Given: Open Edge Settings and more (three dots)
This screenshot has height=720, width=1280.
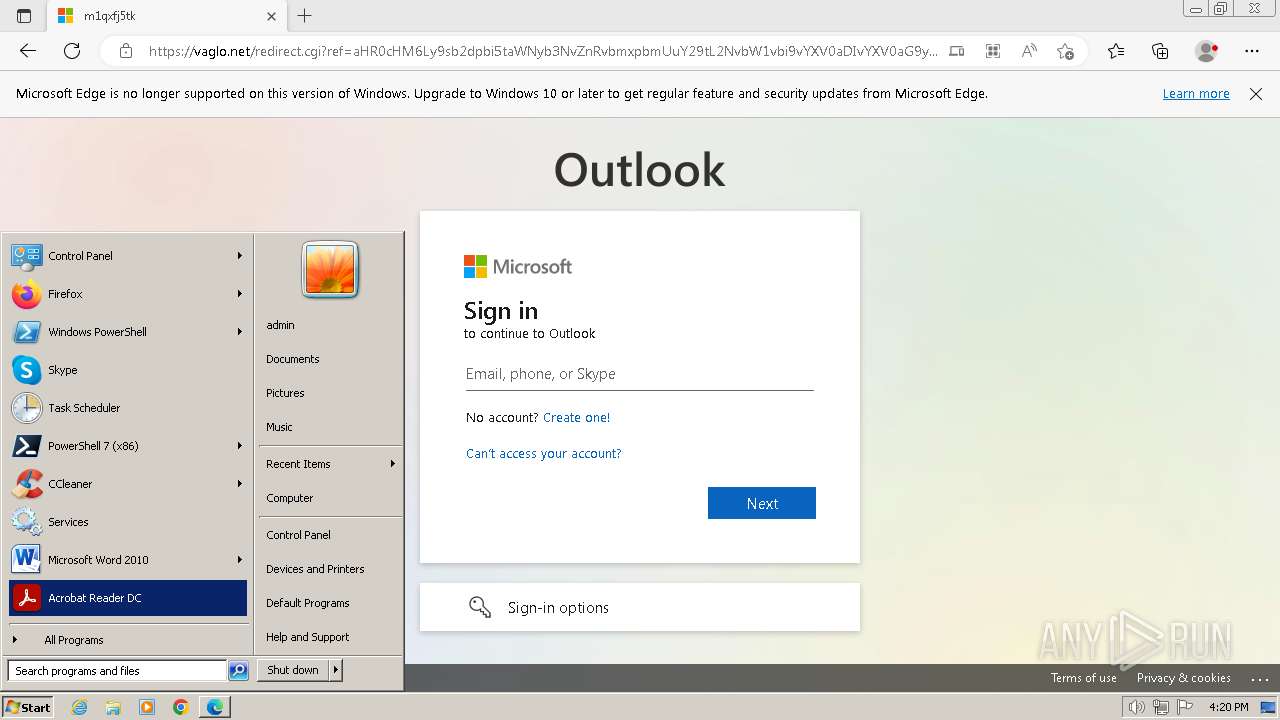Looking at the screenshot, I should click(x=1252, y=51).
